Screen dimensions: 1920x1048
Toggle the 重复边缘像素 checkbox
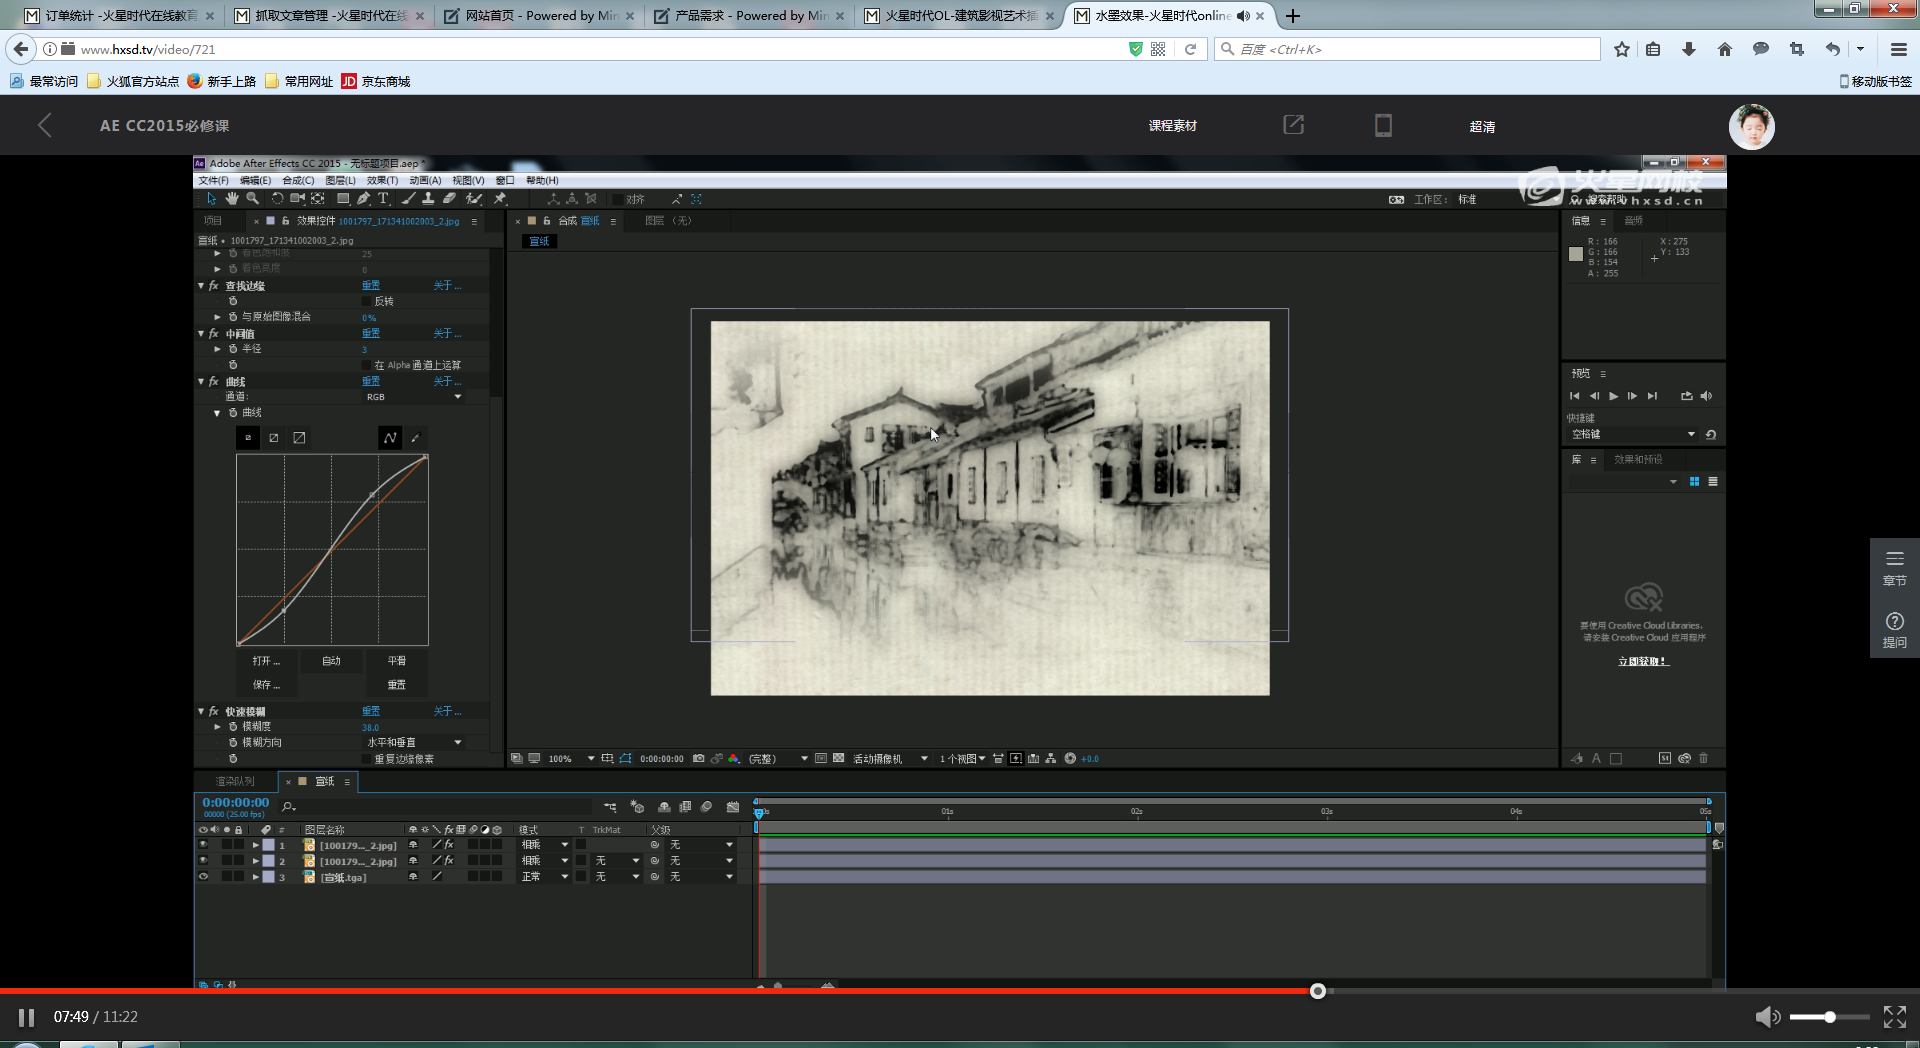click(x=366, y=759)
